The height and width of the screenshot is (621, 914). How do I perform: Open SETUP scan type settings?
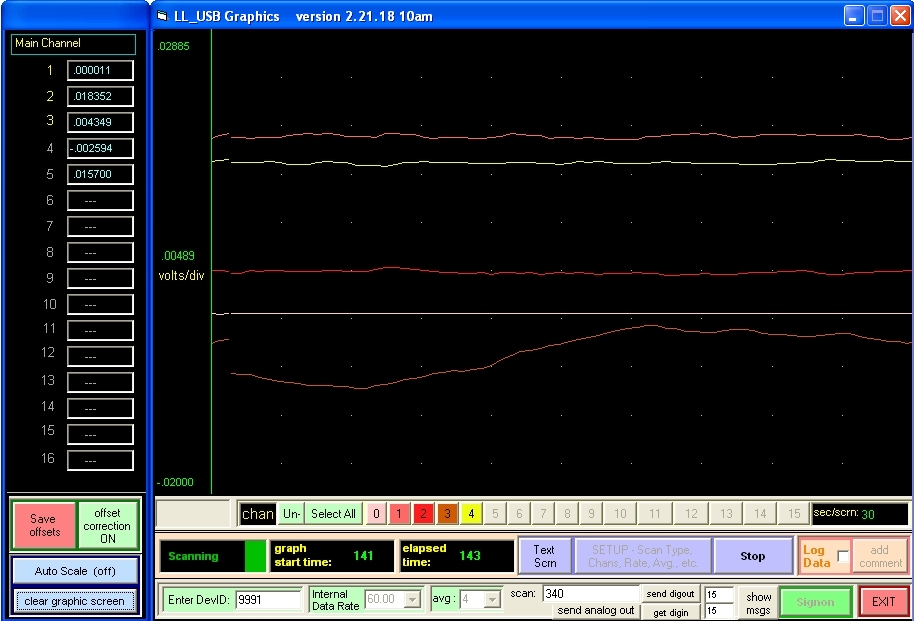pos(644,556)
